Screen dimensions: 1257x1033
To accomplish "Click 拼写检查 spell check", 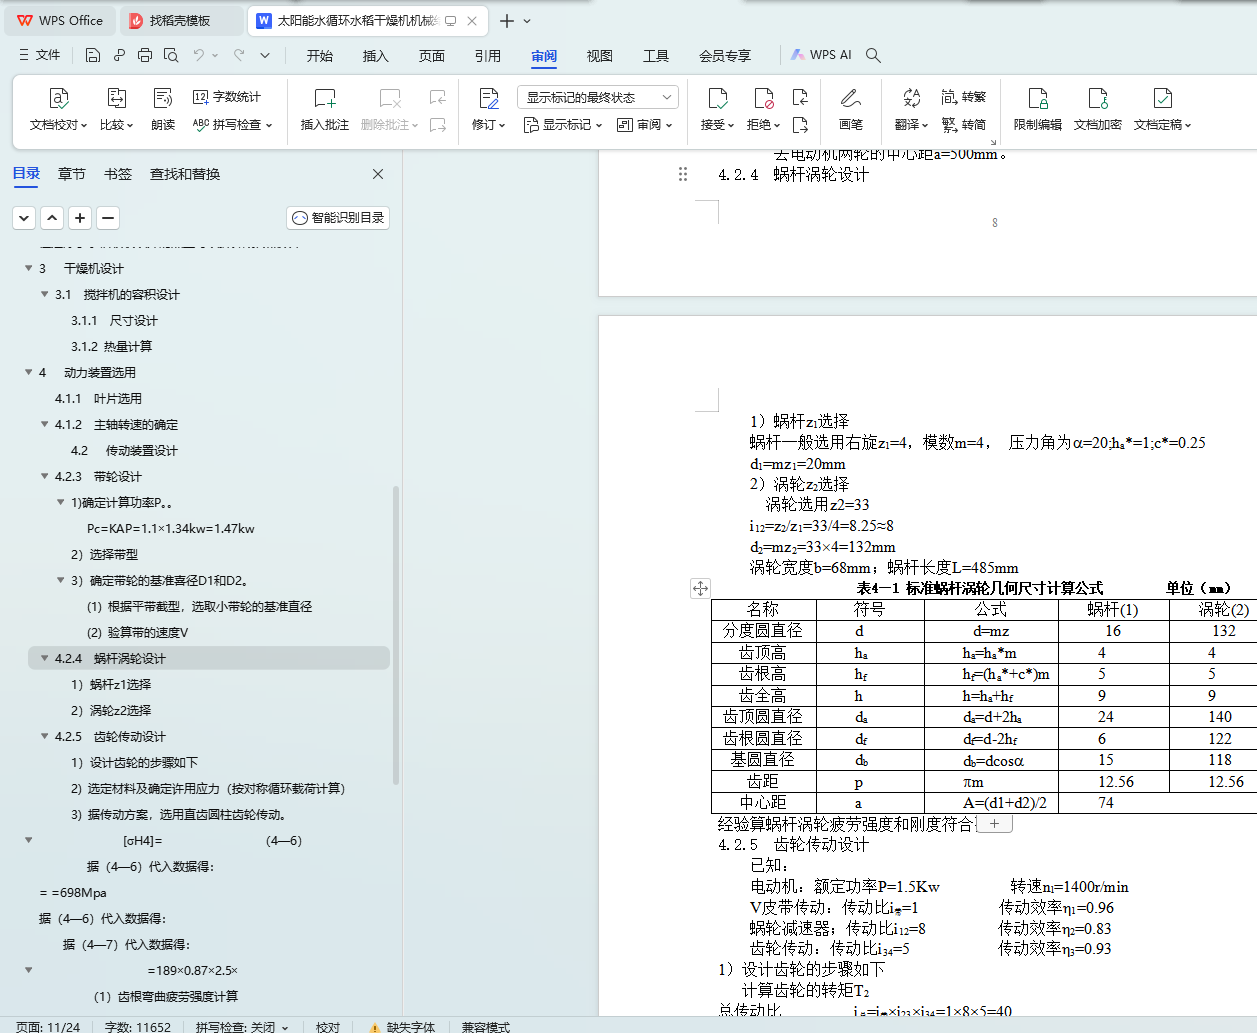I will pyautogui.click(x=232, y=125).
